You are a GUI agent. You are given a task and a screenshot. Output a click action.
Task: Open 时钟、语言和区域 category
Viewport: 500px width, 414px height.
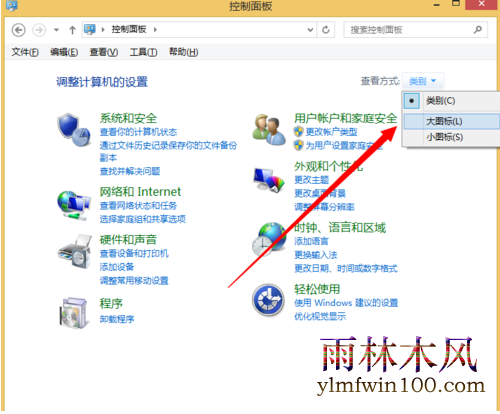(x=340, y=228)
